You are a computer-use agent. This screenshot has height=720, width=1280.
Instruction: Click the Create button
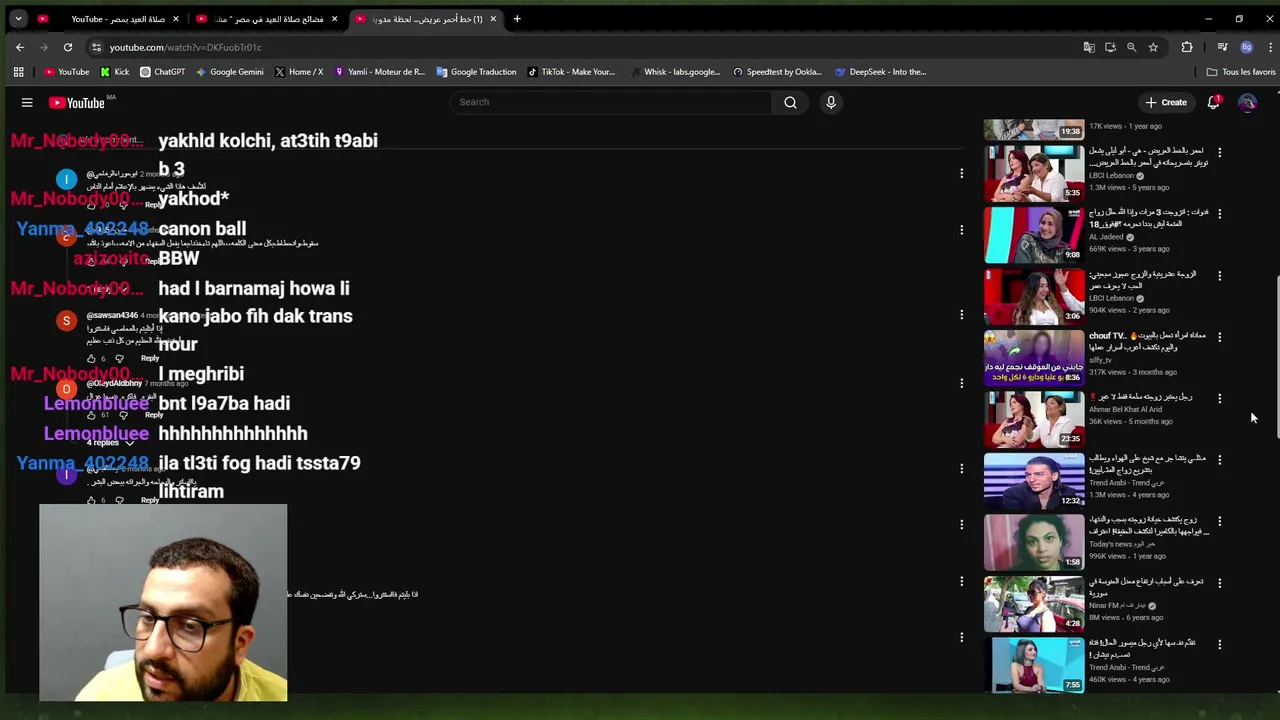coord(1166,102)
